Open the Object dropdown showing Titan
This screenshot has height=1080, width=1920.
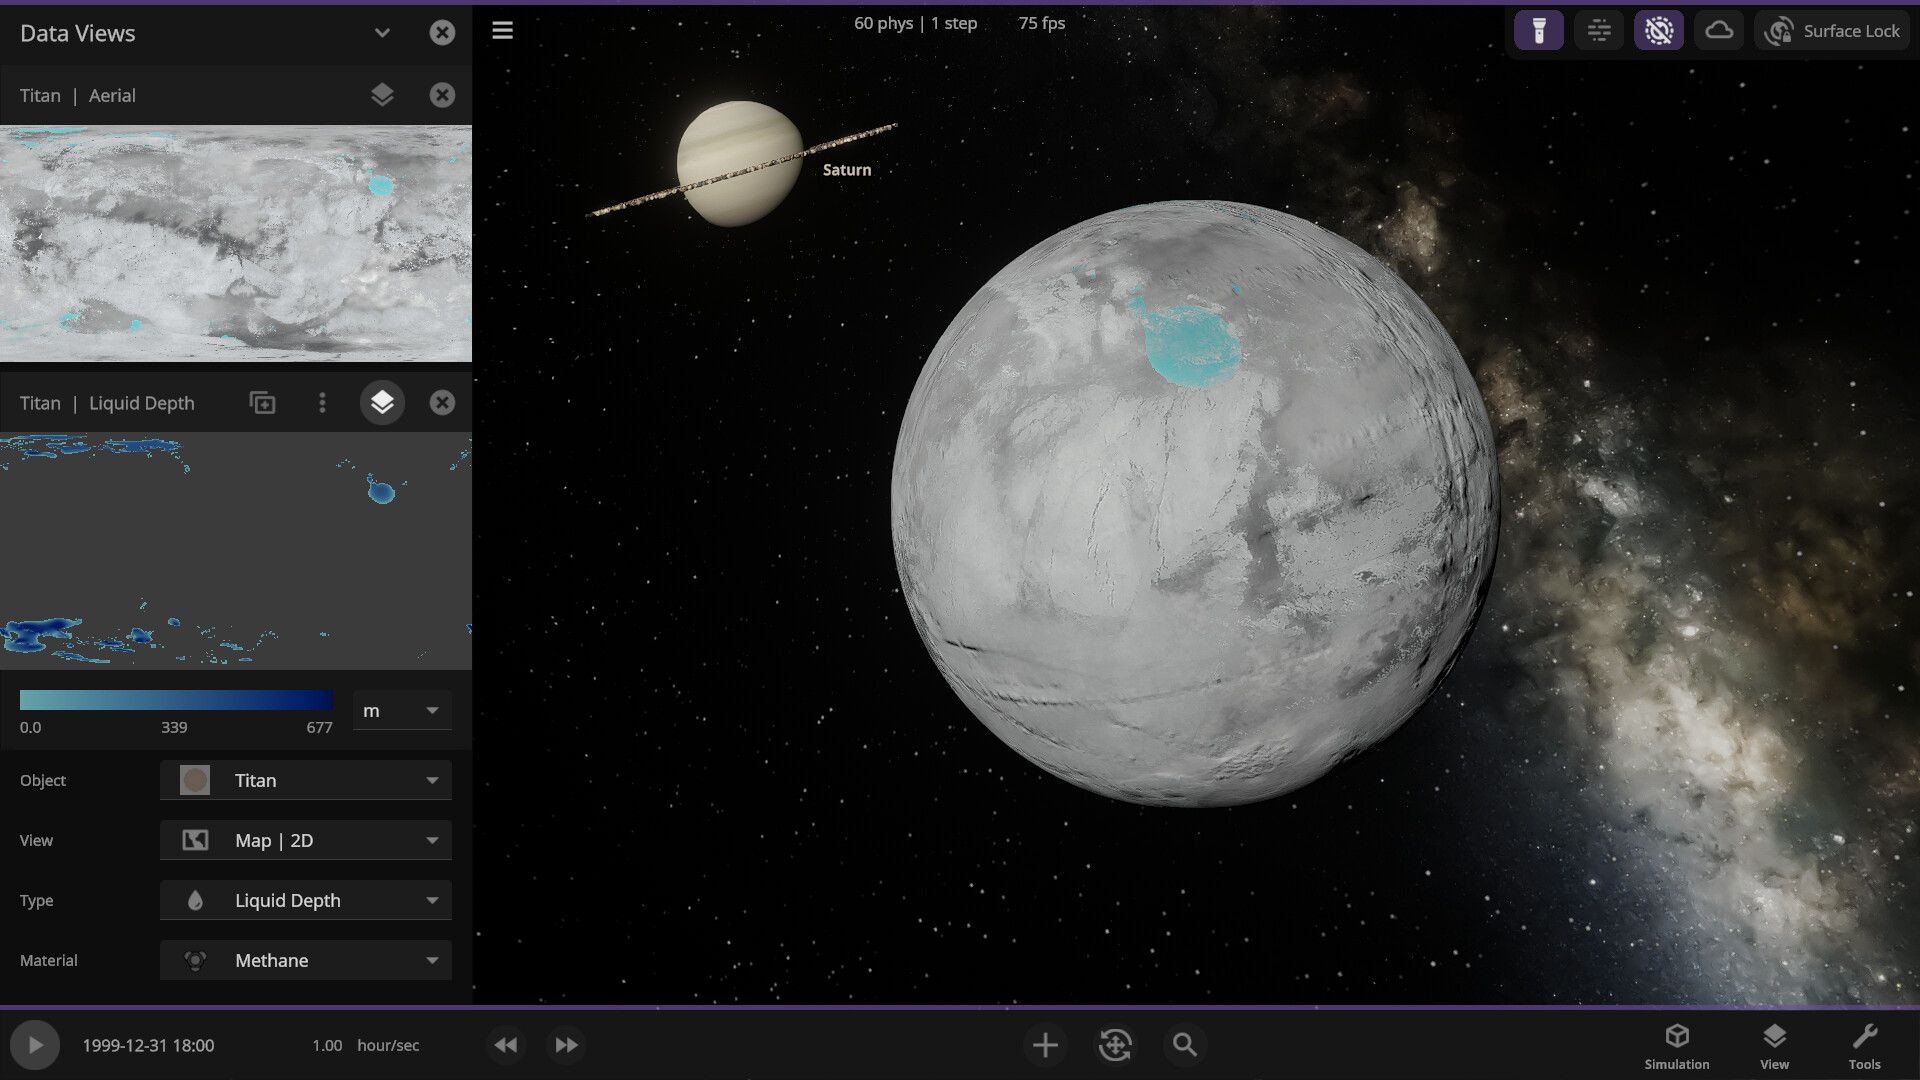[x=305, y=780]
